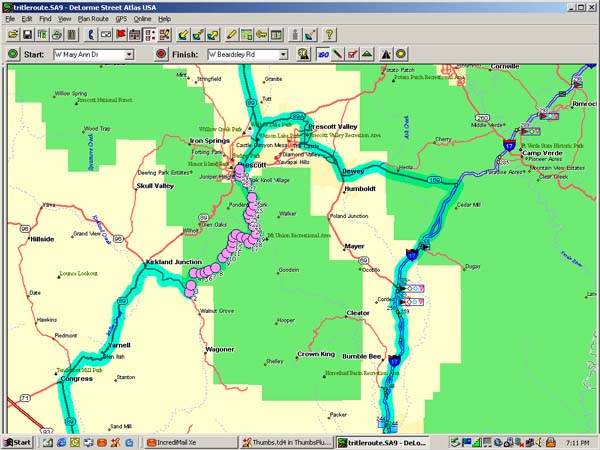The image size is (600, 450).
Task: Click the Humboldt label on map
Action: click(x=360, y=189)
